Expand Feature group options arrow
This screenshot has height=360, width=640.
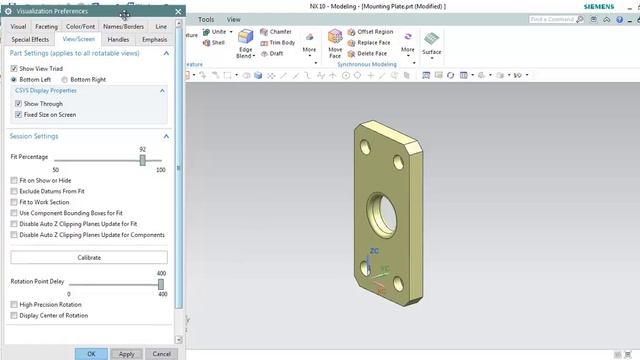316,63
